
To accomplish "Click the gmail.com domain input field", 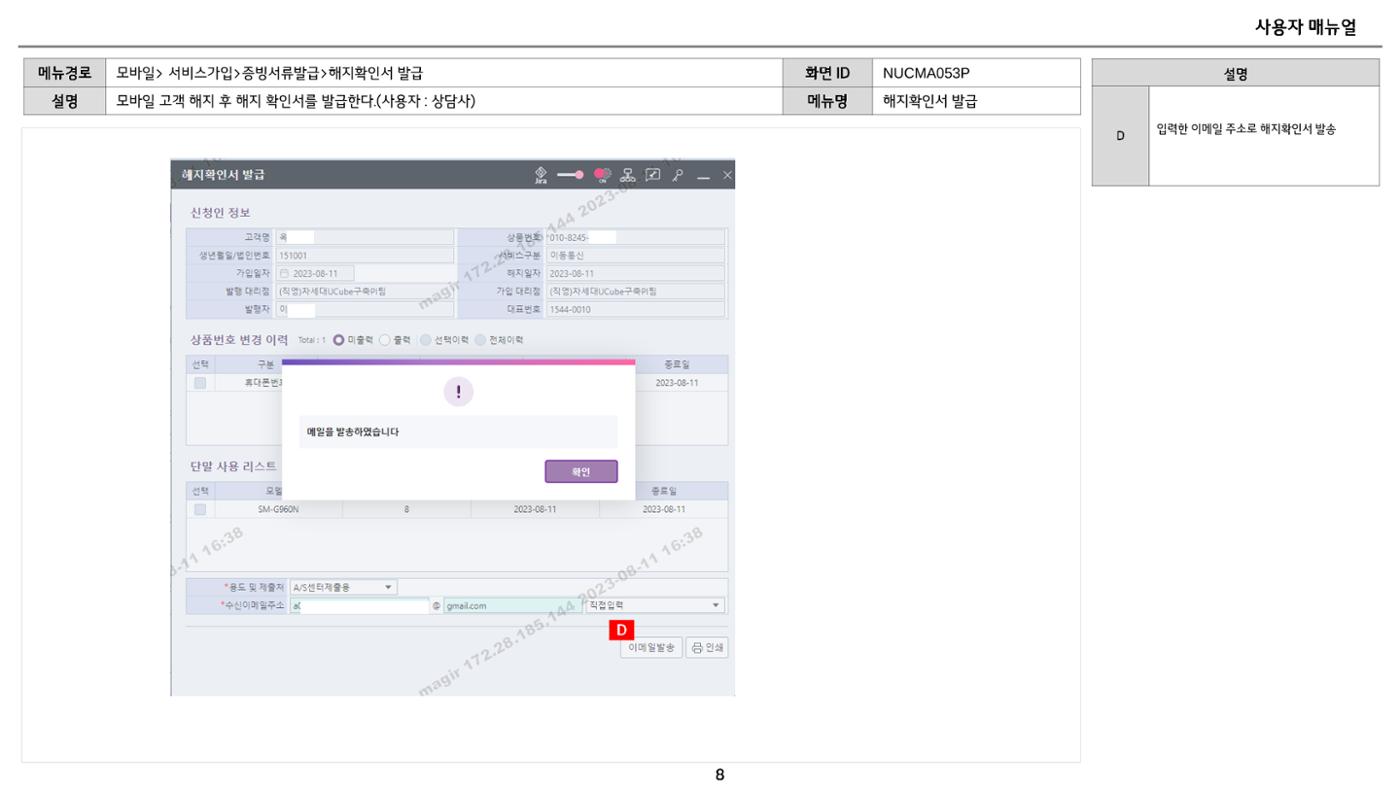I will 513,605.
